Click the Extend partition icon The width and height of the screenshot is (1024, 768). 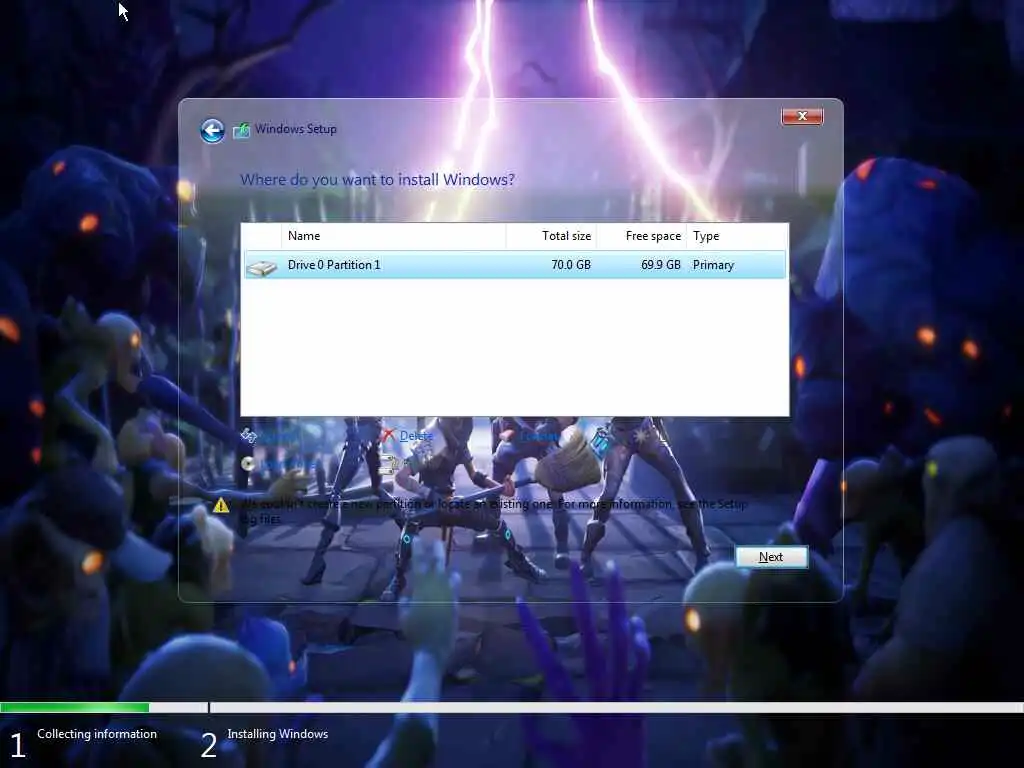388,464
